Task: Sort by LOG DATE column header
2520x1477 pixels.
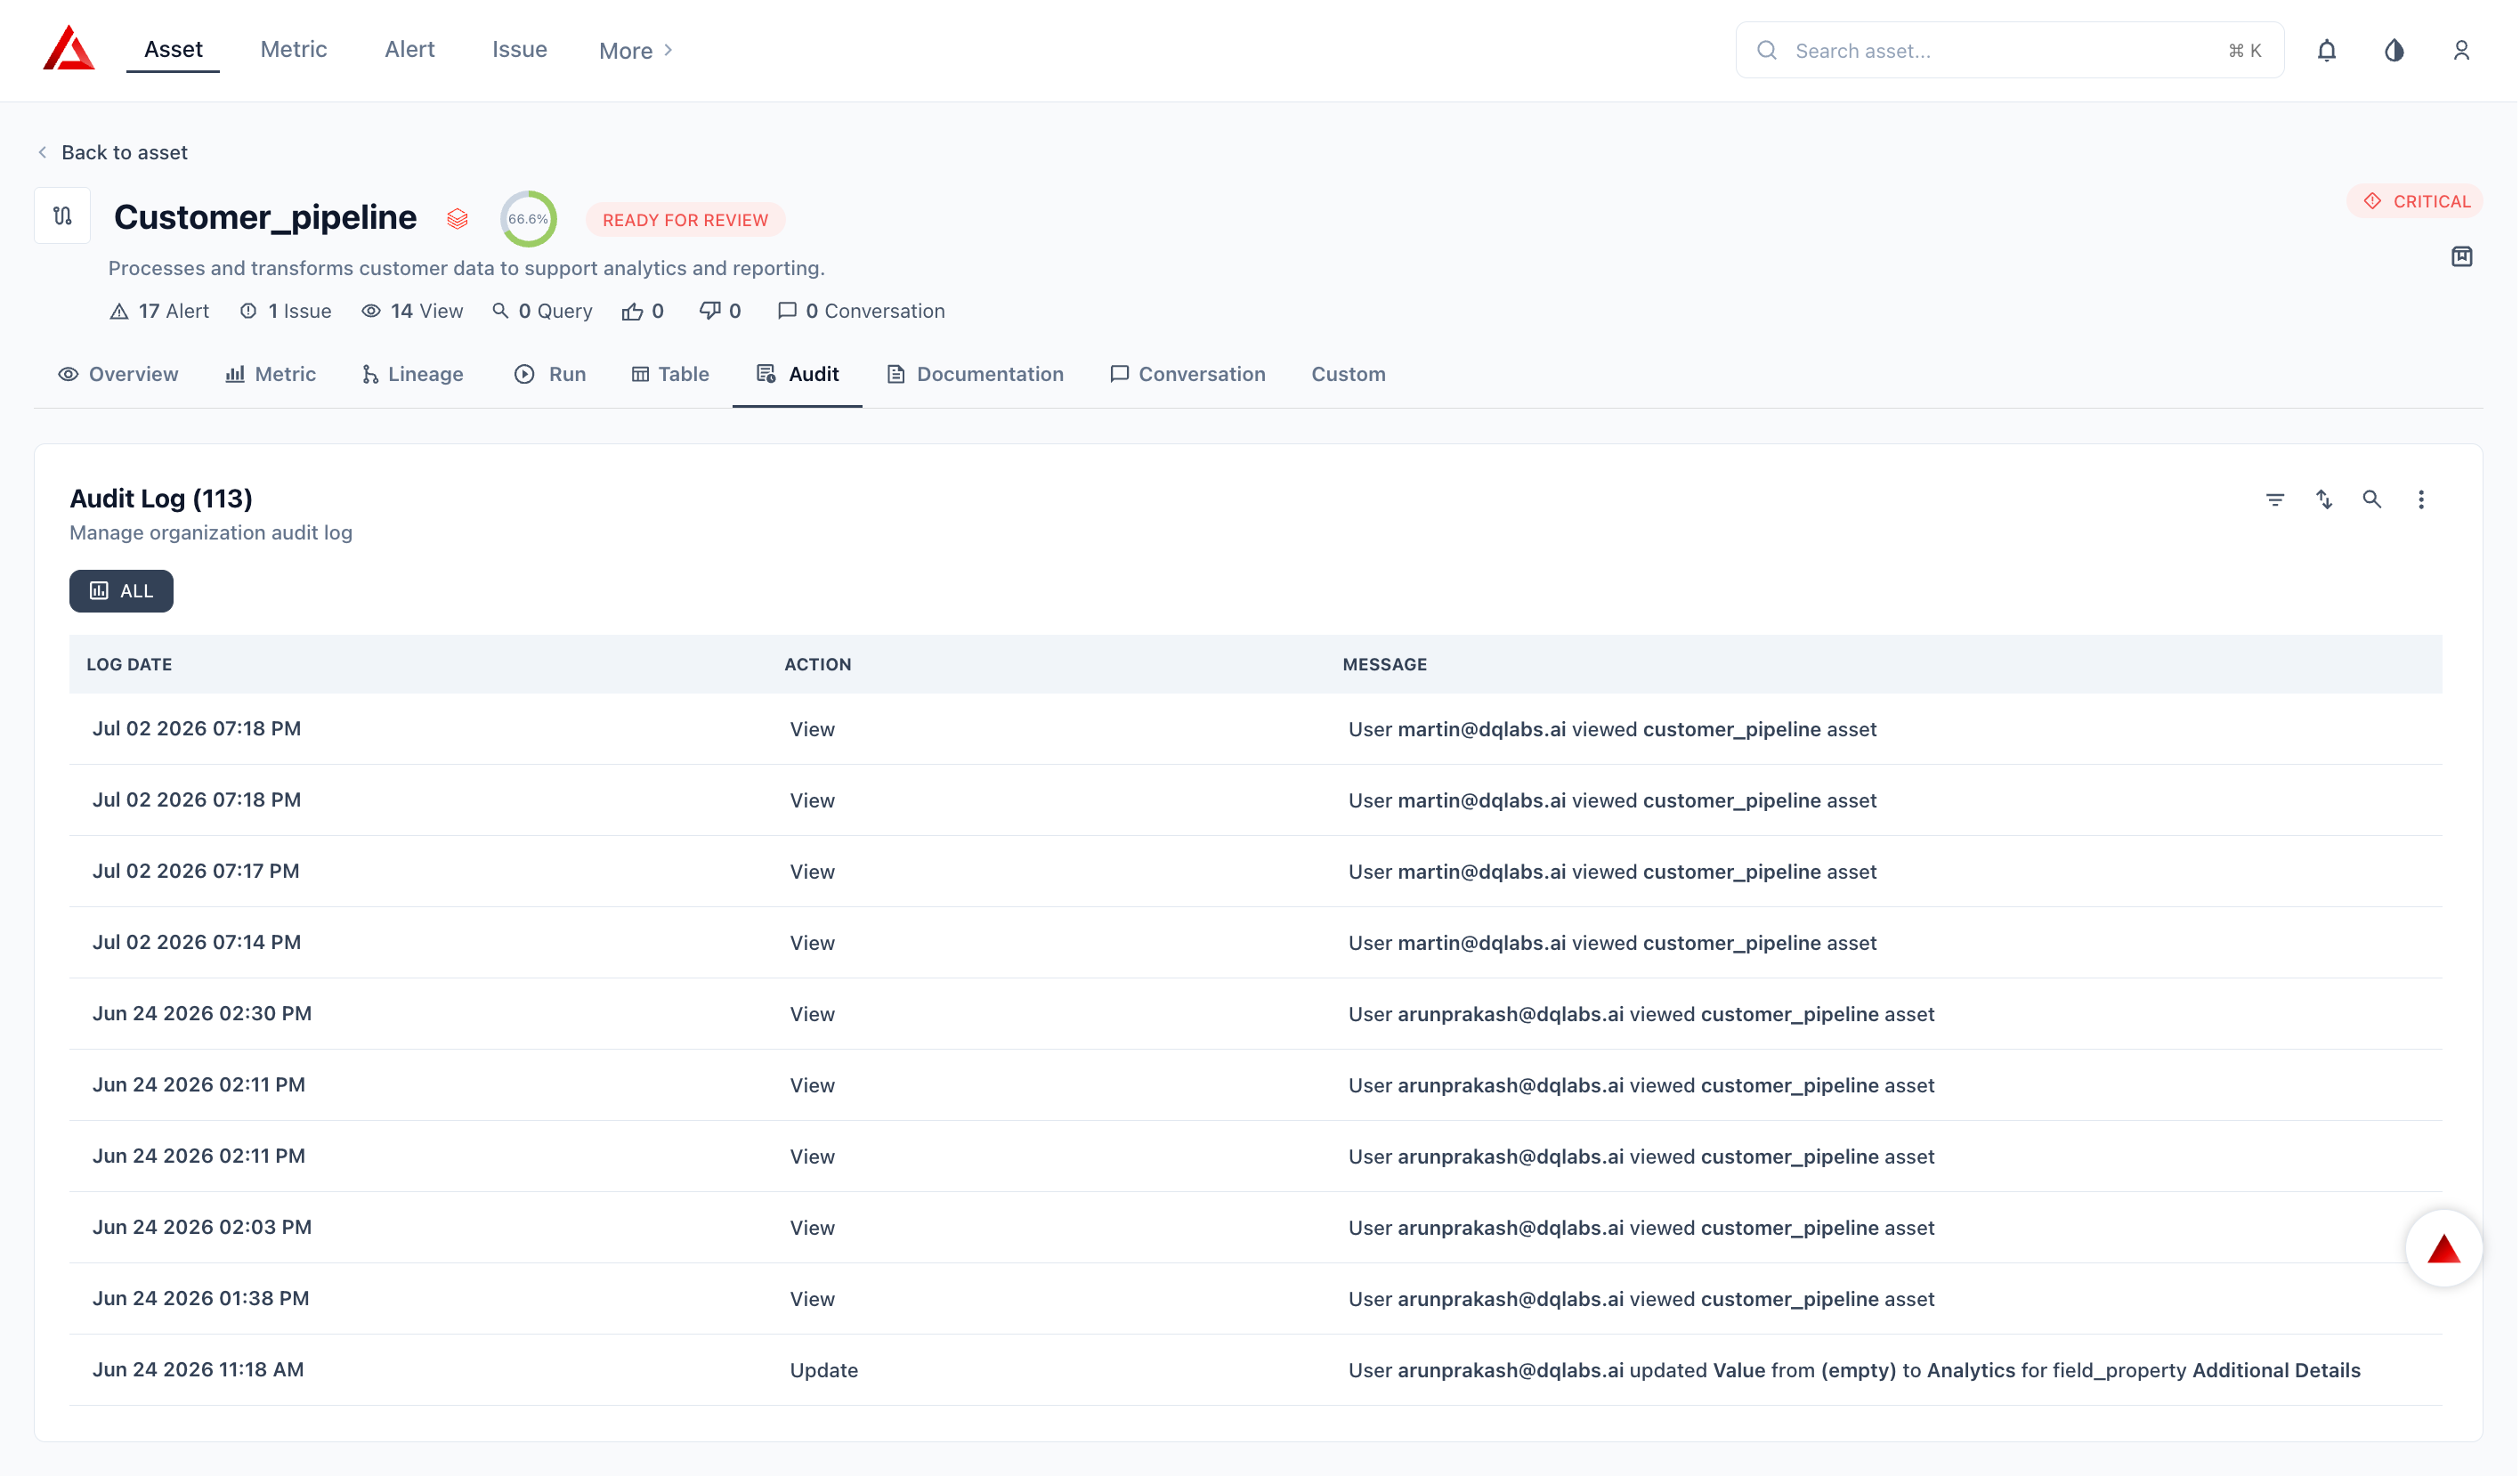Action: point(129,665)
